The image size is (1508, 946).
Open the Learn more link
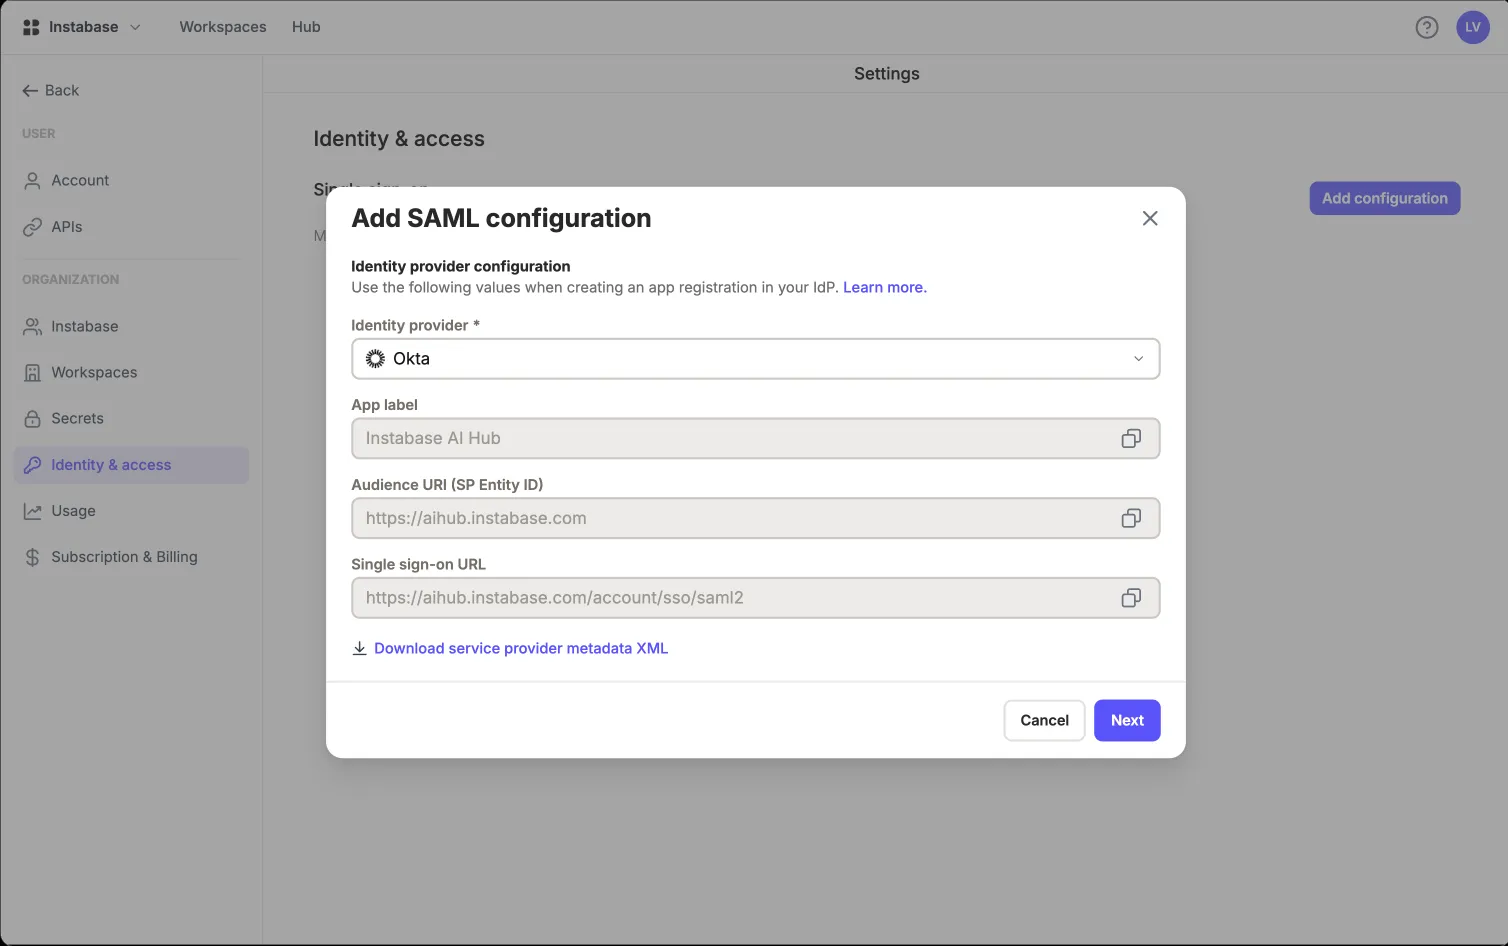pyautogui.click(x=885, y=287)
